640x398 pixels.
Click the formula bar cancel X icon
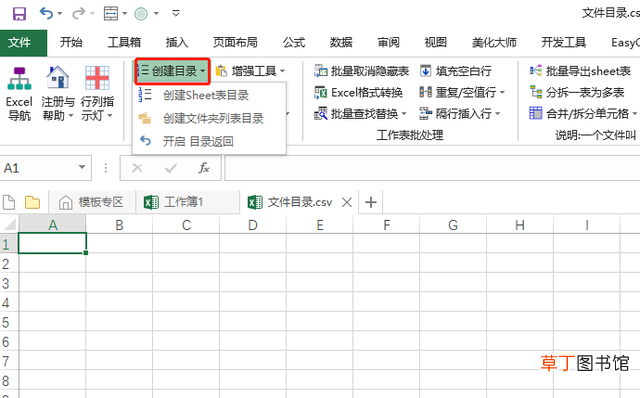pos(137,168)
